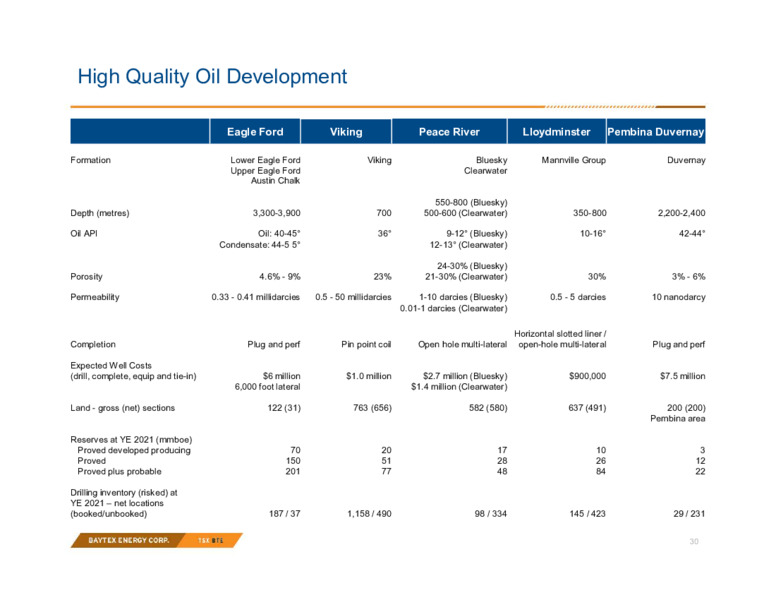Click the '582 (580)' land value
The image size is (776, 600).
[488, 408]
